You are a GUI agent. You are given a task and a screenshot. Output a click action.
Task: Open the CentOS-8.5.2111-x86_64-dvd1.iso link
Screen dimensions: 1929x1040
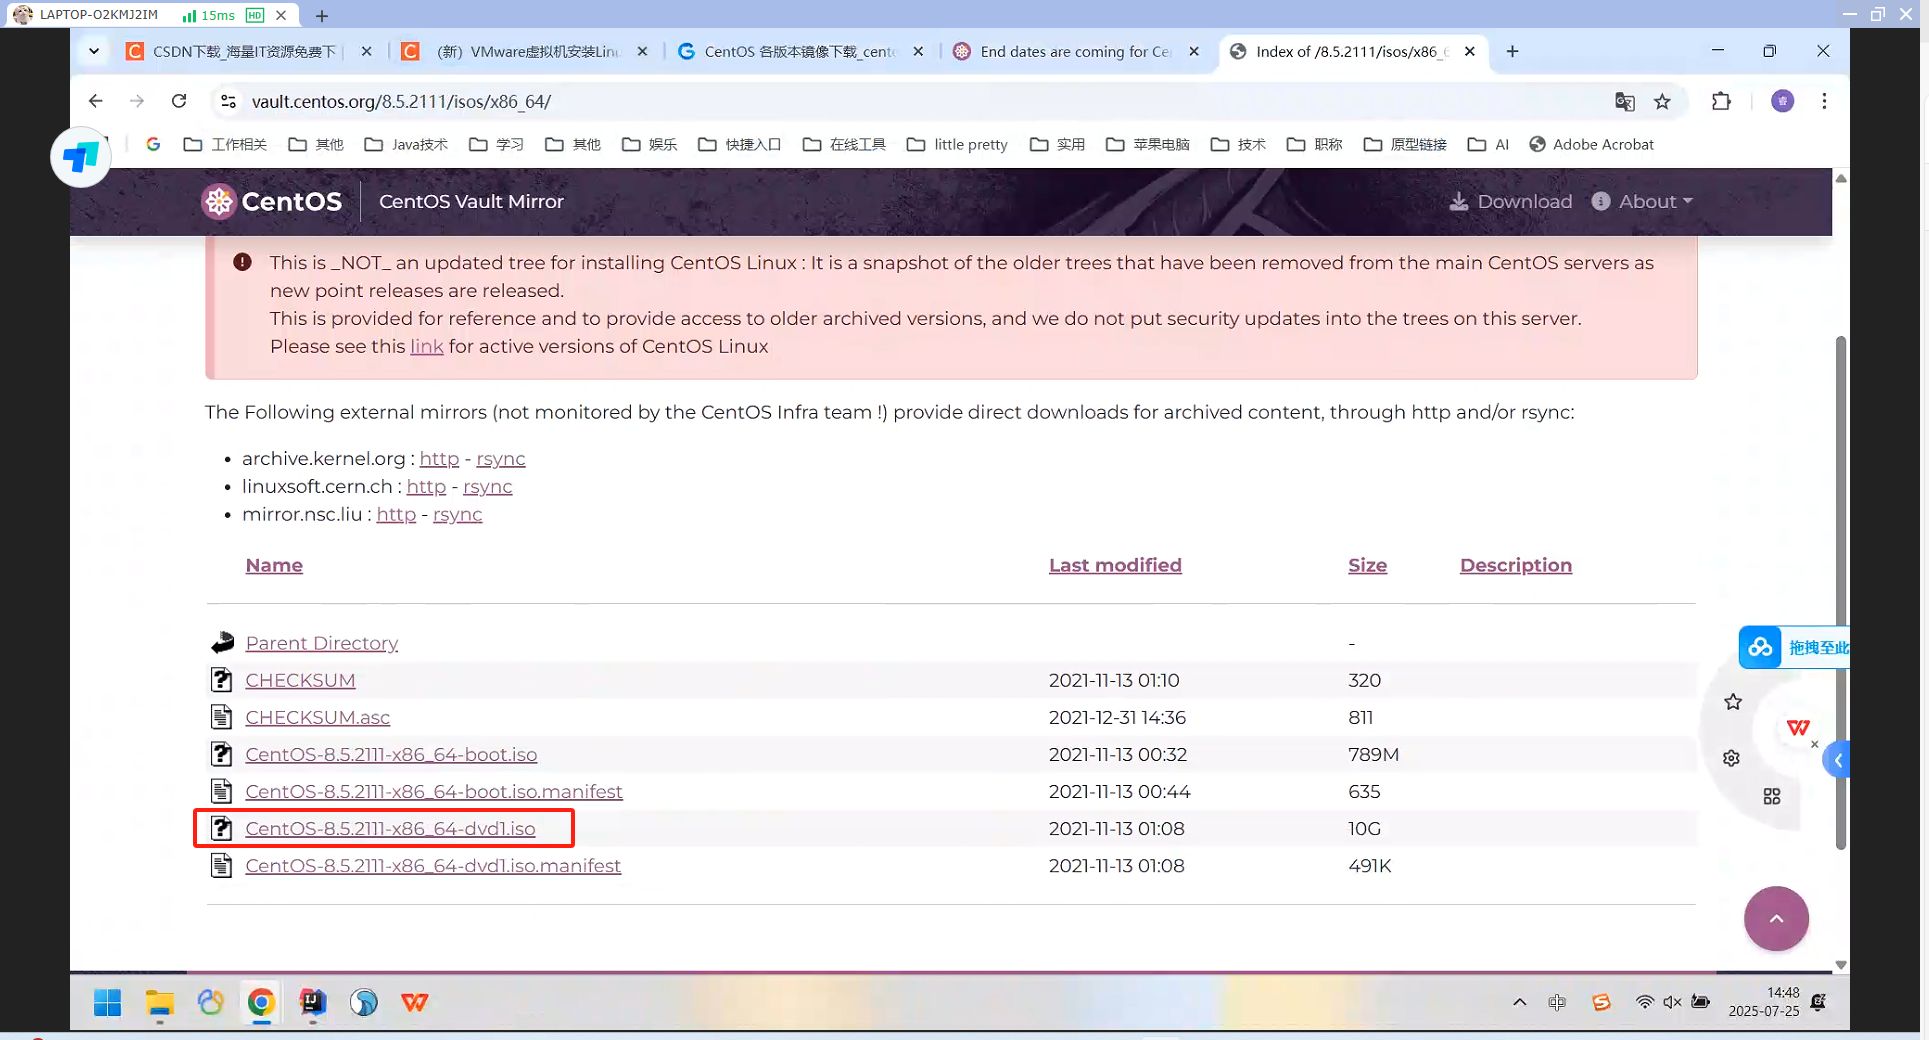pos(390,828)
